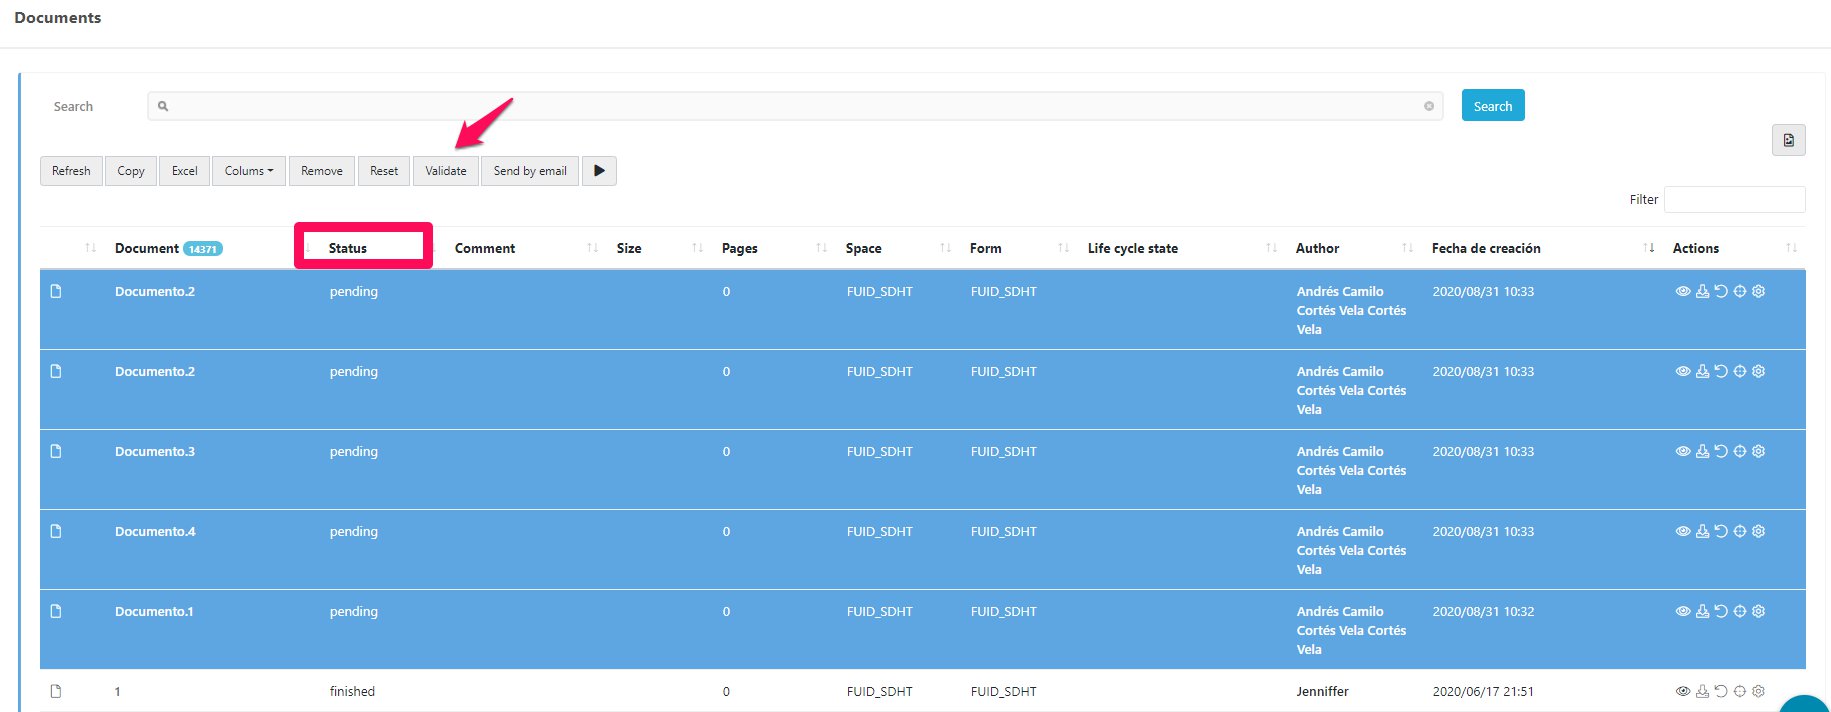Click the crosshair target icon for Documento.3
Screen dimensions: 1831x712
(x=1740, y=451)
